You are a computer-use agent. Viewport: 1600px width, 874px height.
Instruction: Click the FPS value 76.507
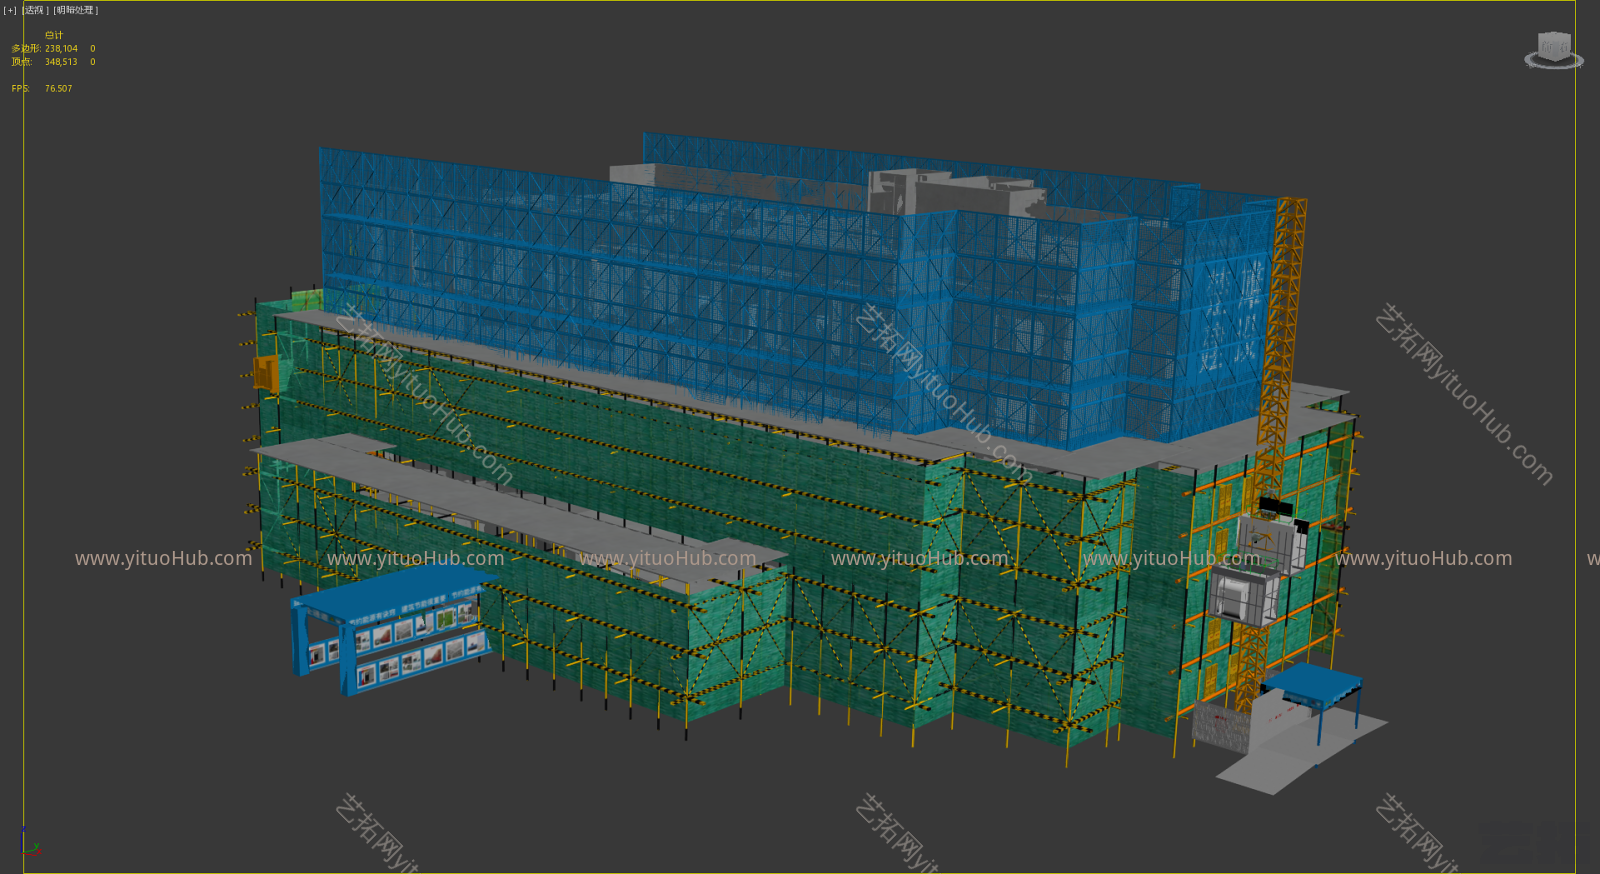[58, 89]
